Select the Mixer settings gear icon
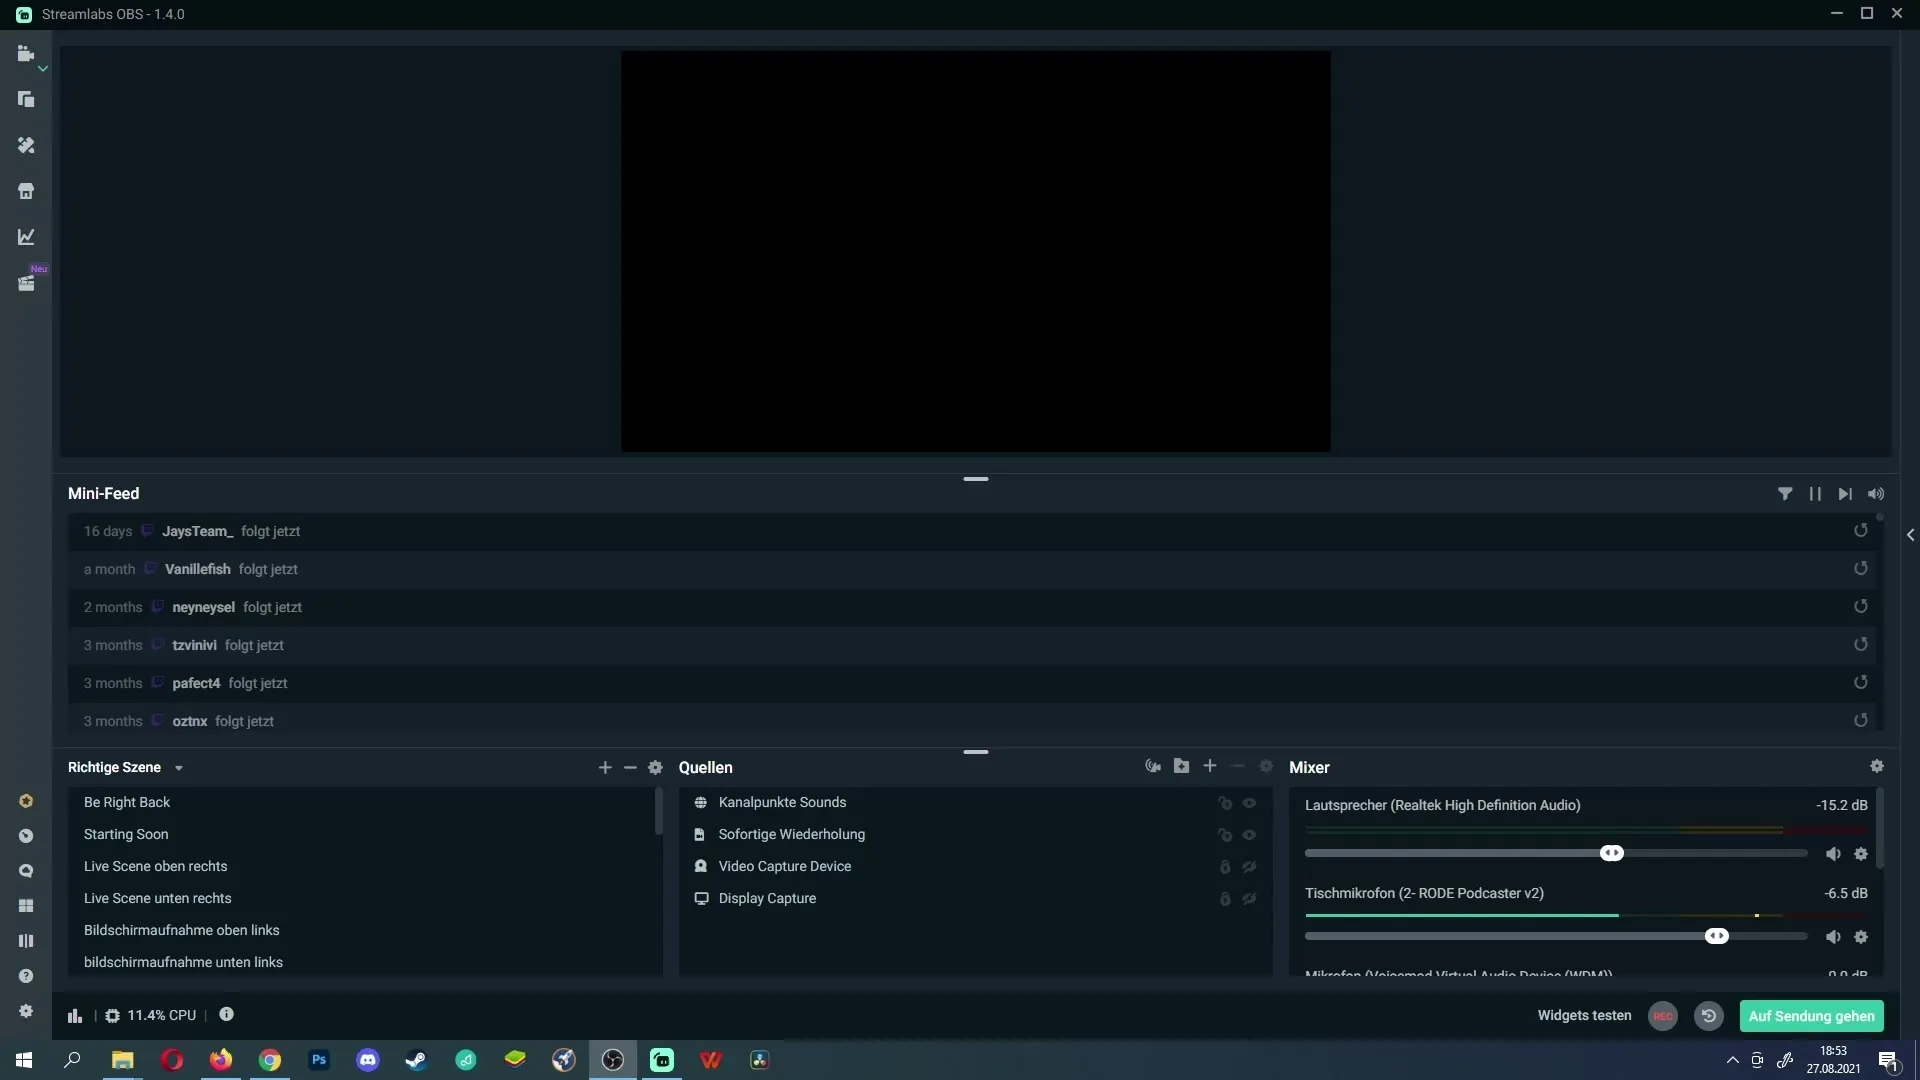Screen dimensions: 1920x1080 (x=1876, y=767)
